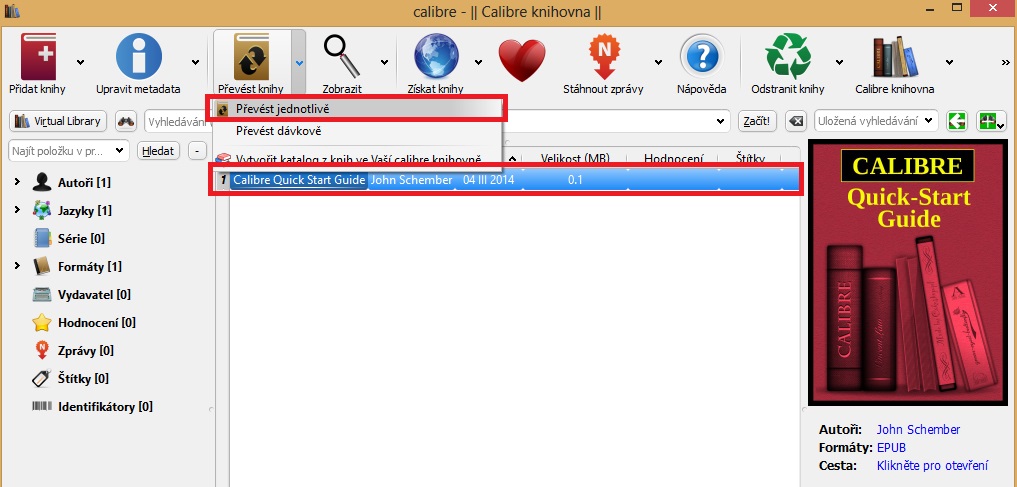Click the Vydavatel typewriter icon
Viewport: 1017px width, 487px height.
tap(42, 294)
